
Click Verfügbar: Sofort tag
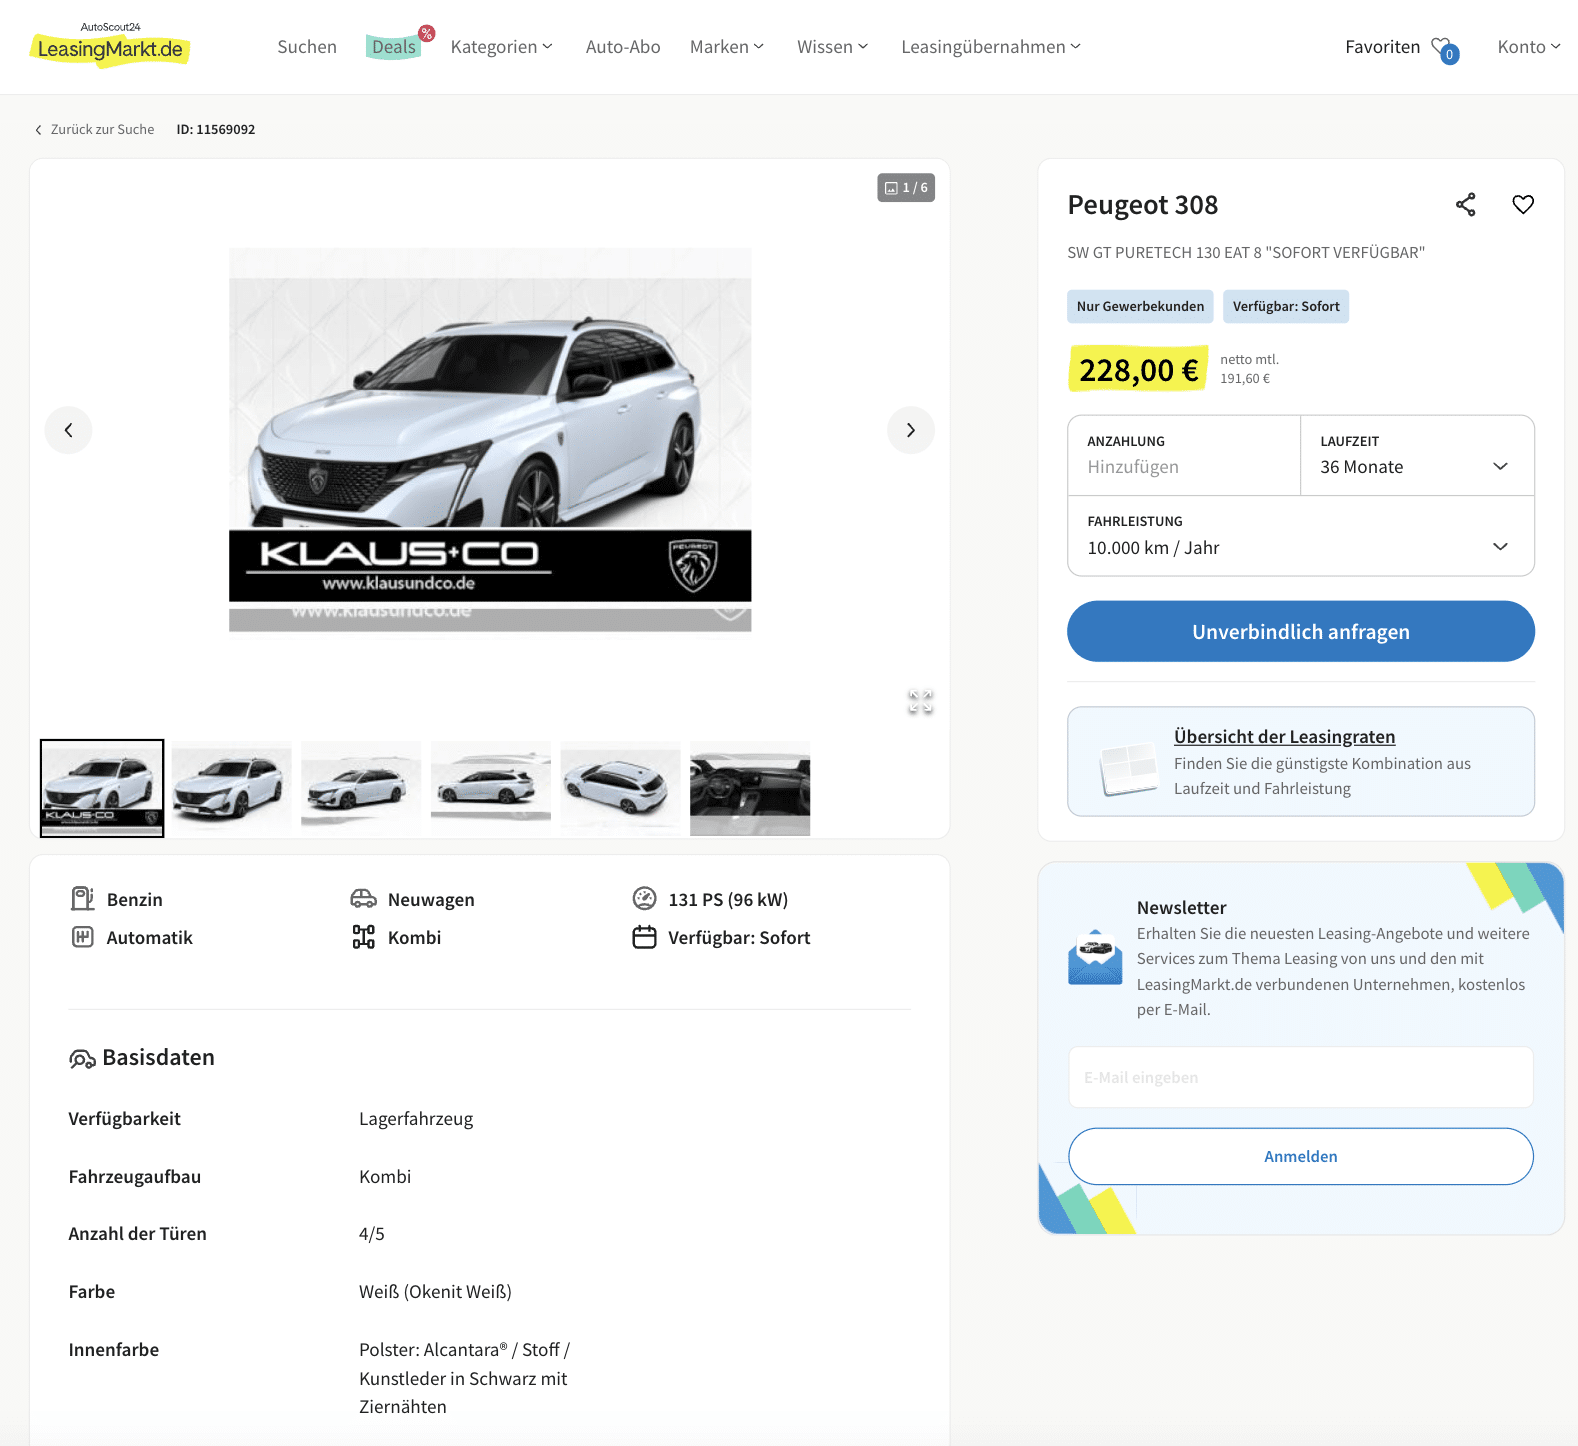1286,307
